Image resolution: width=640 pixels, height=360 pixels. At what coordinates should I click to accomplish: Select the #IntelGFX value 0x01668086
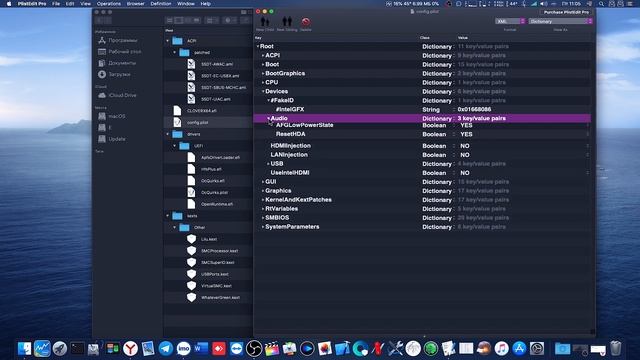pyautogui.click(x=474, y=109)
